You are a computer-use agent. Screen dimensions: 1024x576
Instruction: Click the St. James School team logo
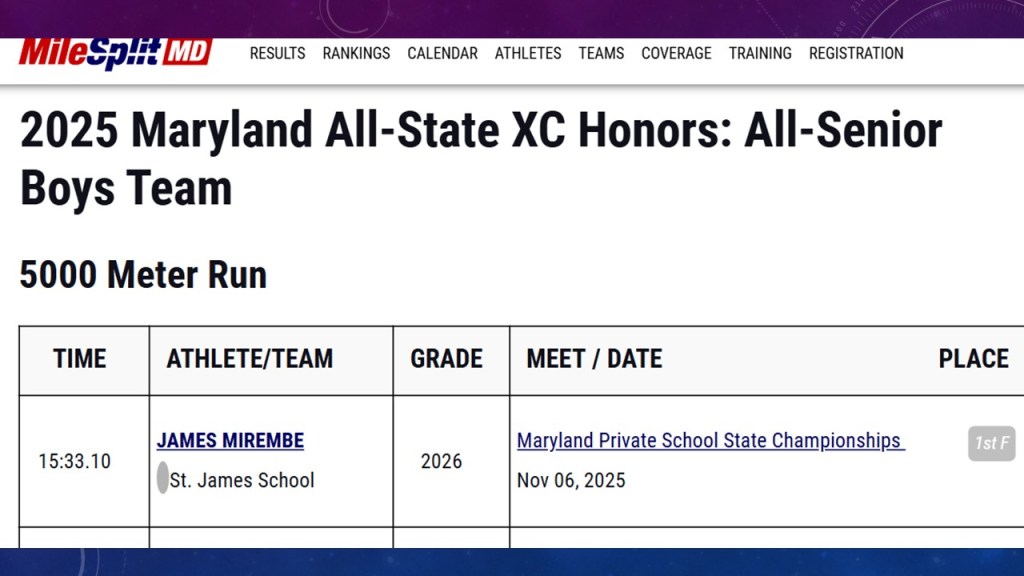pyautogui.click(x=162, y=479)
